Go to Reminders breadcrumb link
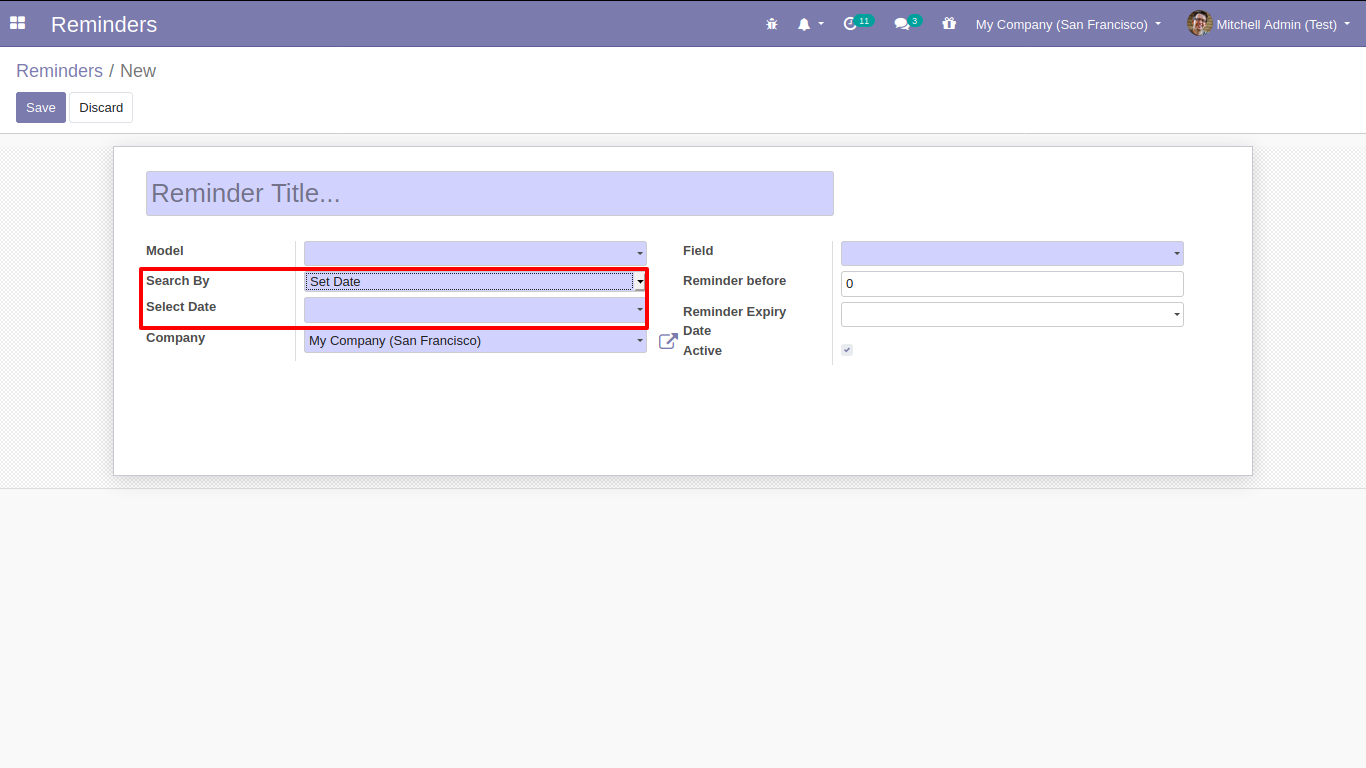The width and height of the screenshot is (1366, 768). click(x=59, y=71)
